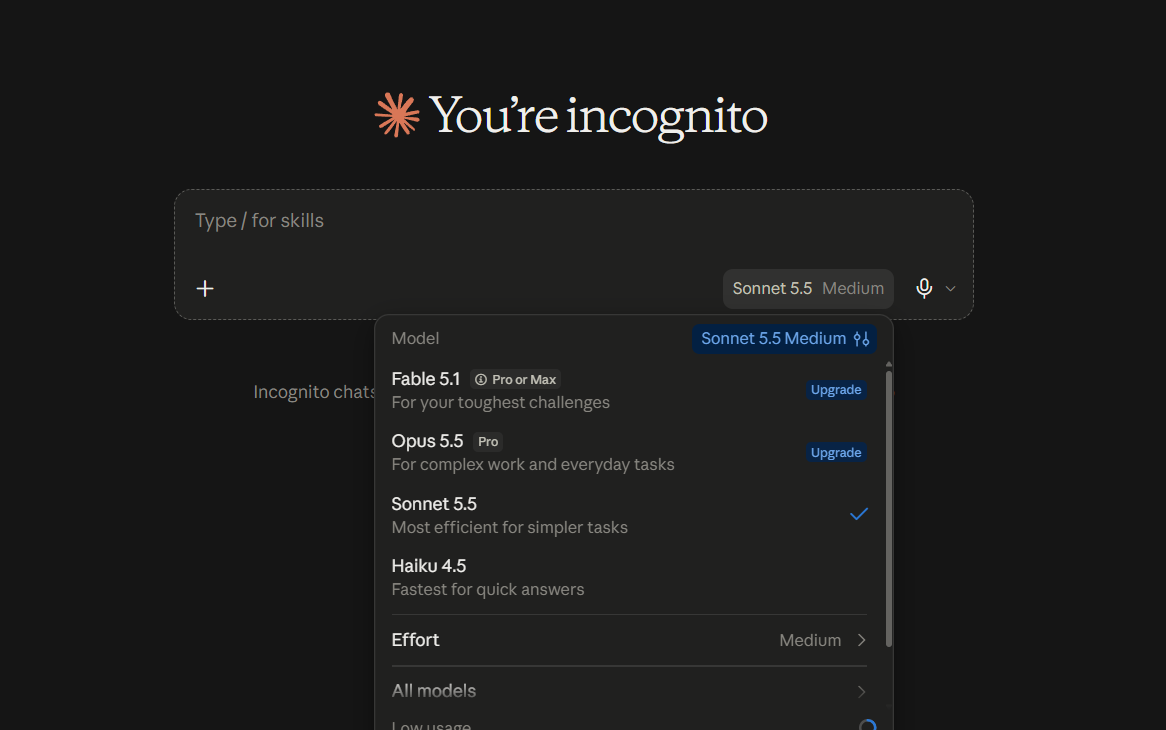Click the Incognito chats description text
1166x730 pixels.
(x=314, y=392)
